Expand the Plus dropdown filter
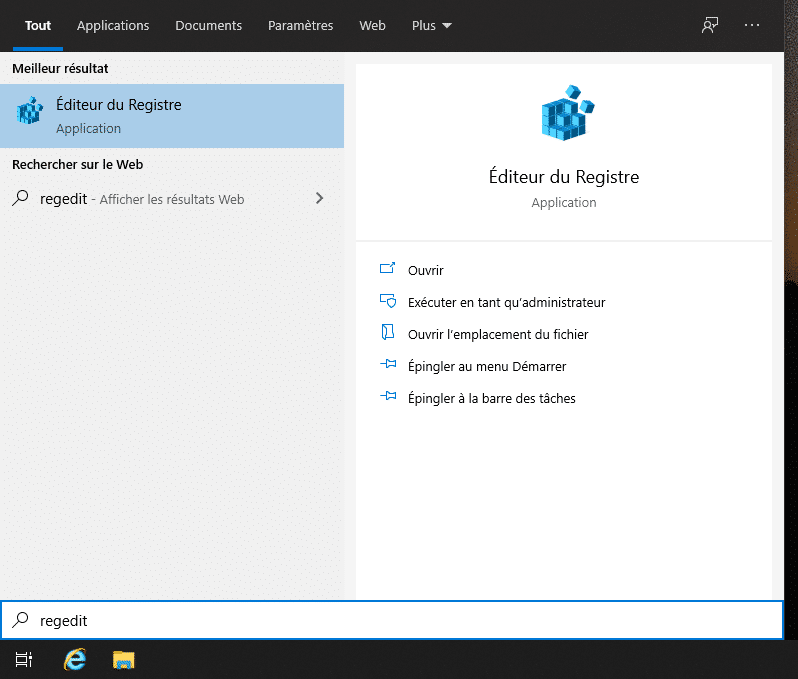The width and height of the screenshot is (798, 679). 432,25
